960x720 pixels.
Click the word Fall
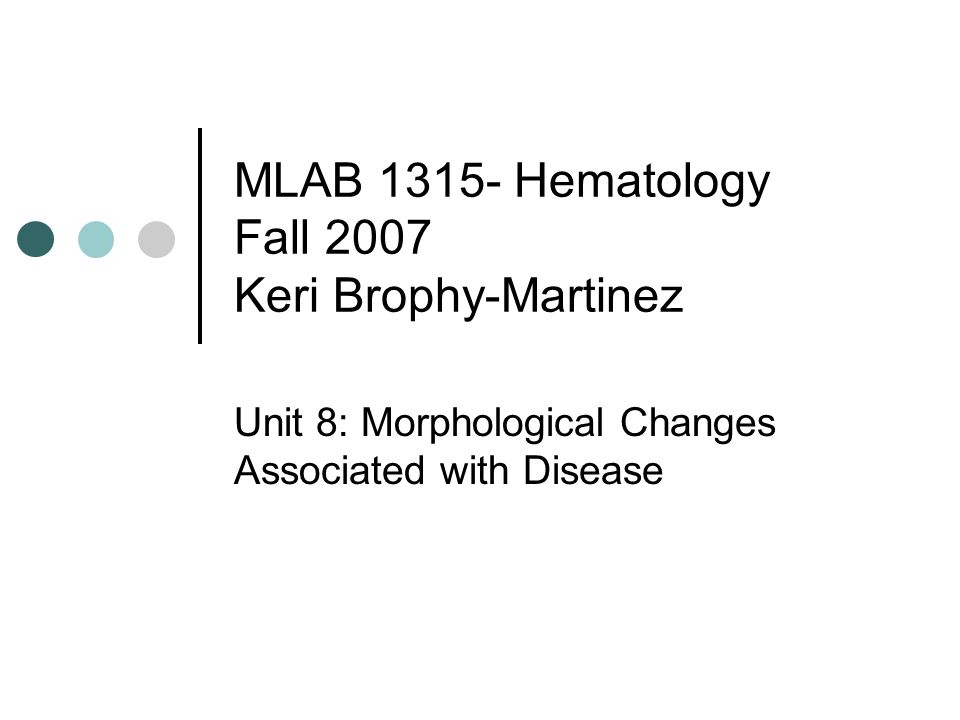coord(271,238)
